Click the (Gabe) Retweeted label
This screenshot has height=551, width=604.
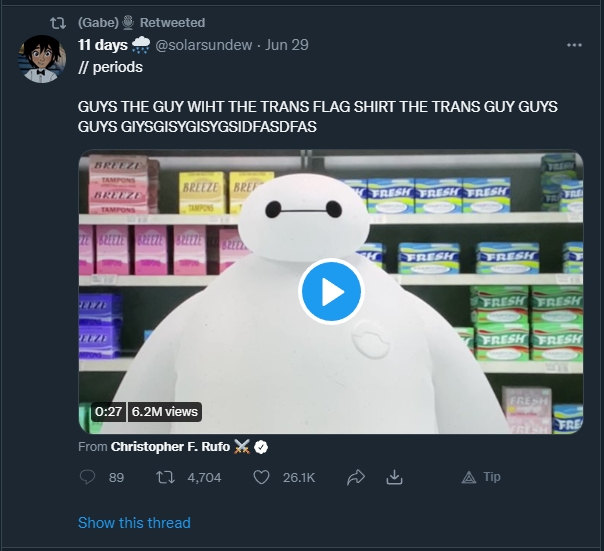(141, 23)
